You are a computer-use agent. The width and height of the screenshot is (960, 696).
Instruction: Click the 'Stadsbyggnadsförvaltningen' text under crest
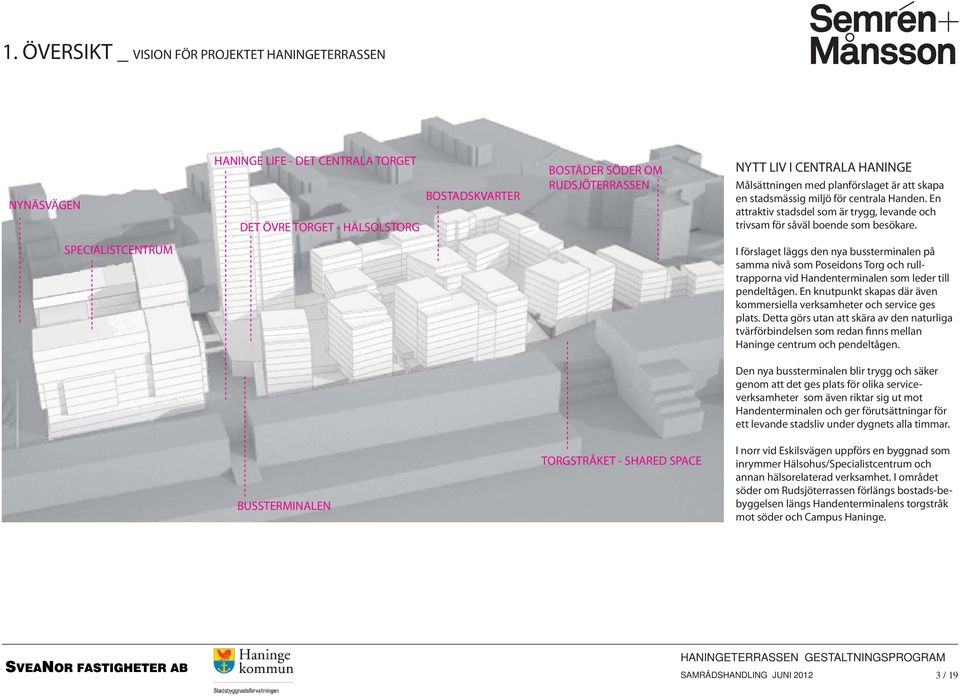246,690
